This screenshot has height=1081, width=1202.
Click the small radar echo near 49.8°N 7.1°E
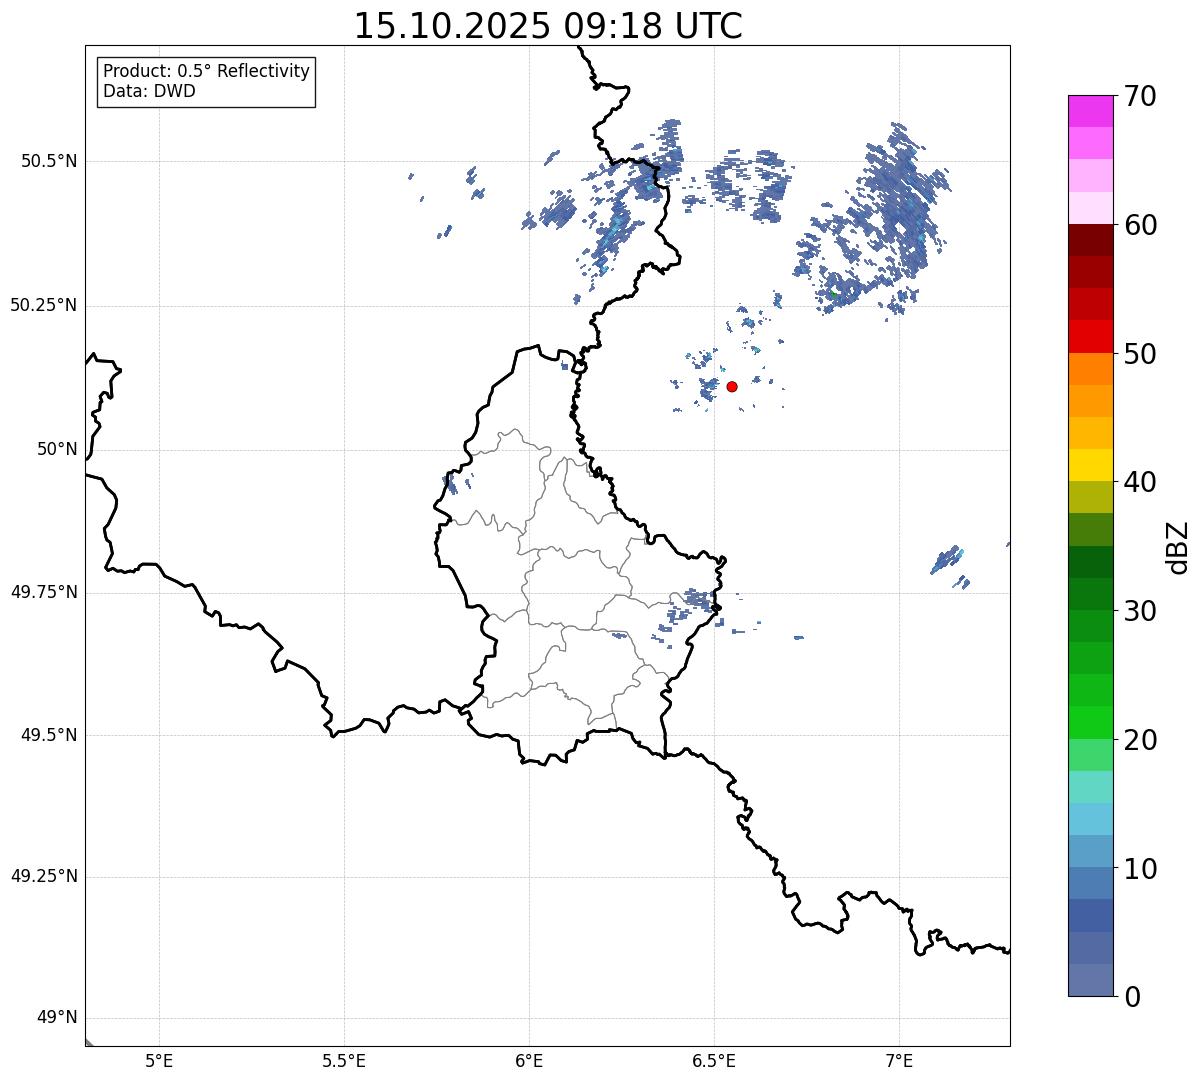947,560
